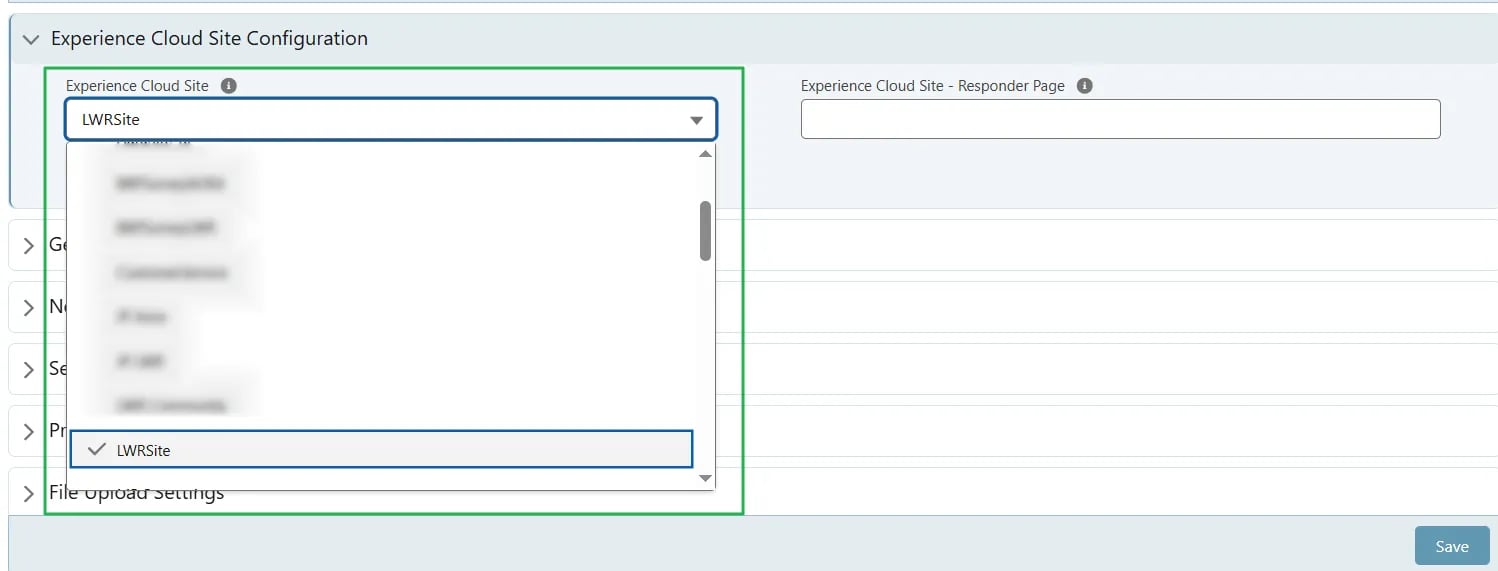This screenshot has width=1498, height=571.
Task: Click the "Experience Cloud Site" field label
Action: pyautogui.click(x=138, y=86)
